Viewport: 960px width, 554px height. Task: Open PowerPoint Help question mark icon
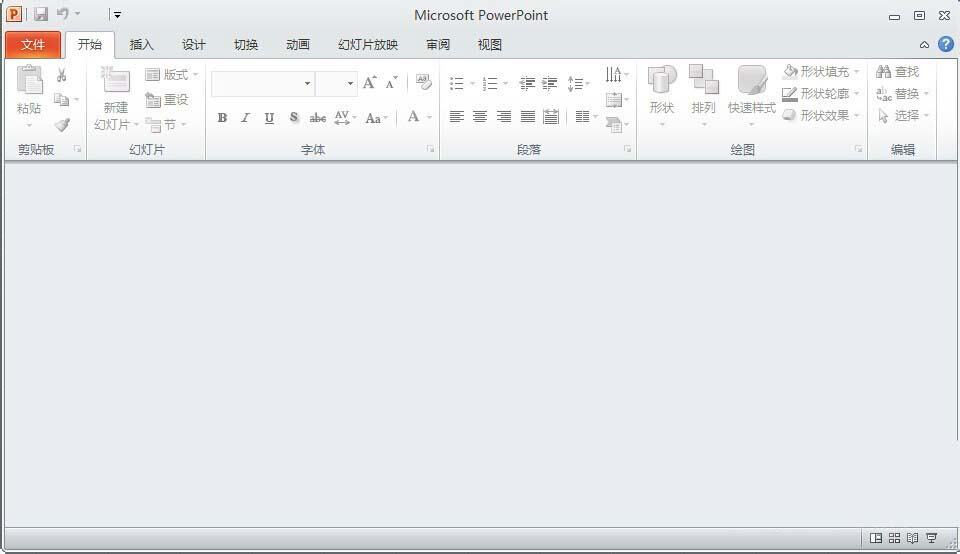click(x=945, y=44)
